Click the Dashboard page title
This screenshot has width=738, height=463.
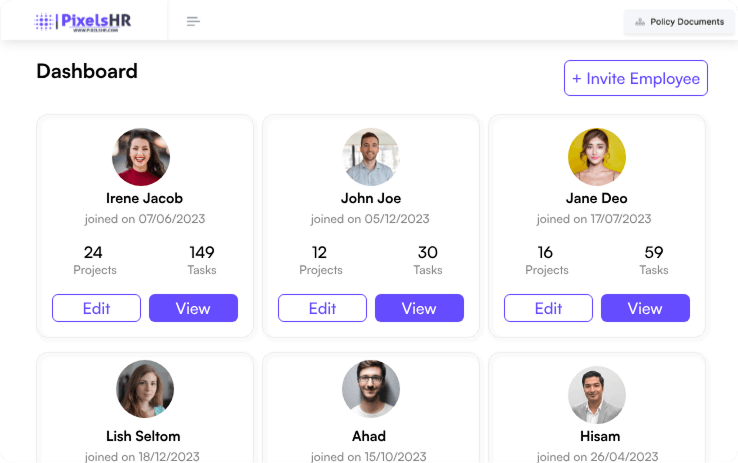[x=87, y=71]
